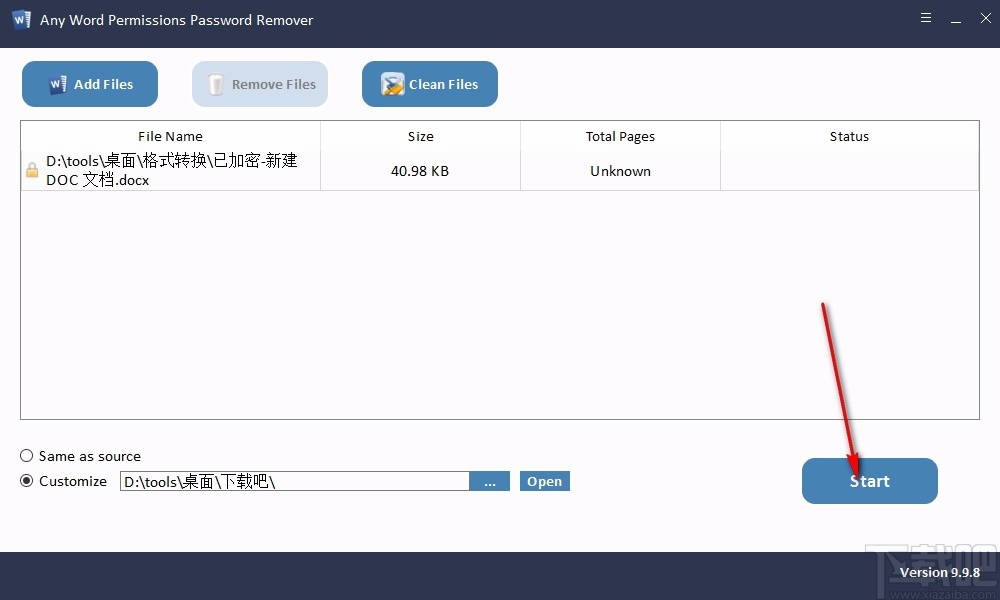Click the Word icon on Add Files button
The height and width of the screenshot is (600, 1000).
(58, 84)
